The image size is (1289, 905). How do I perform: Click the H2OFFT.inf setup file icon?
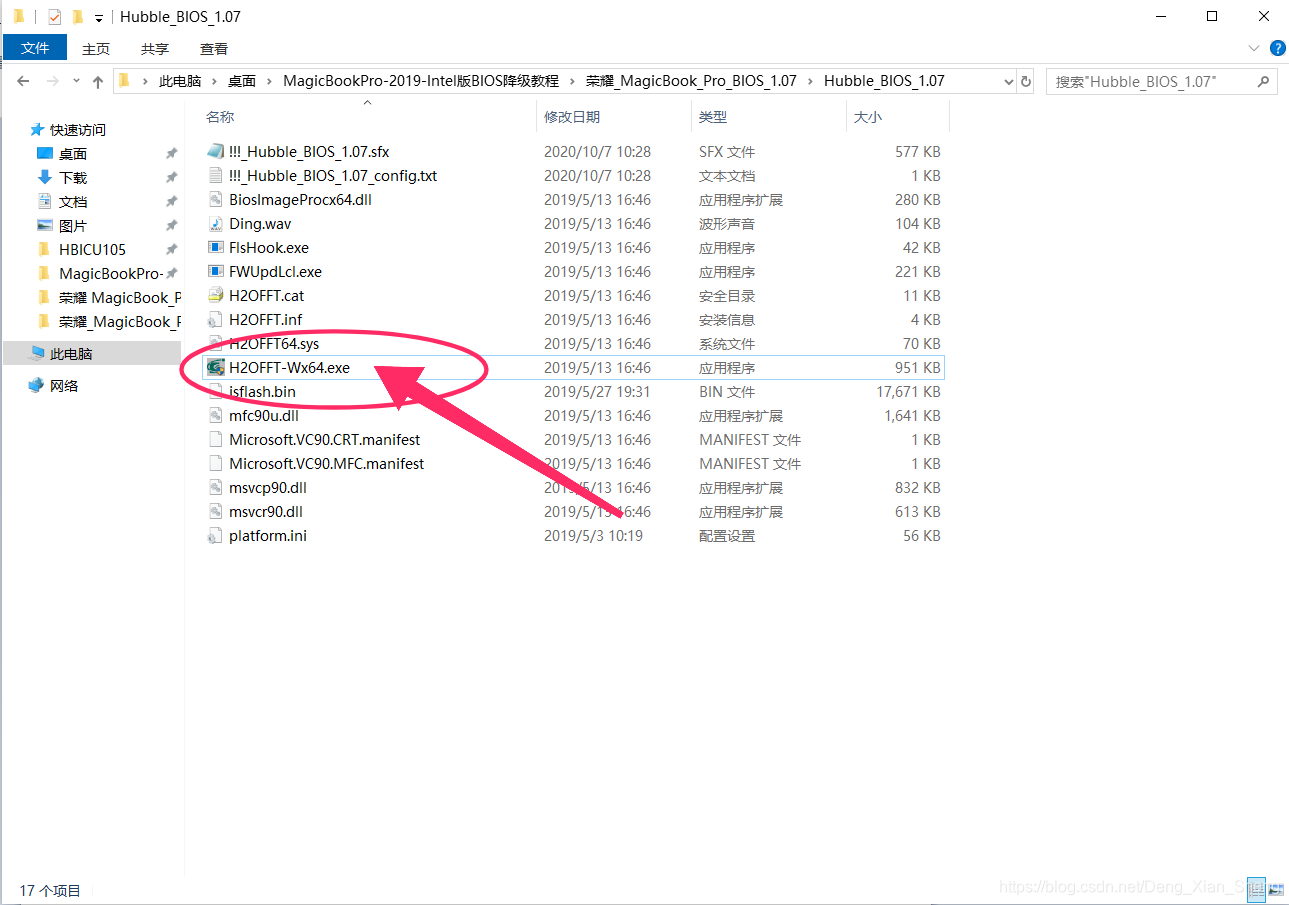[x=215, y=320]
